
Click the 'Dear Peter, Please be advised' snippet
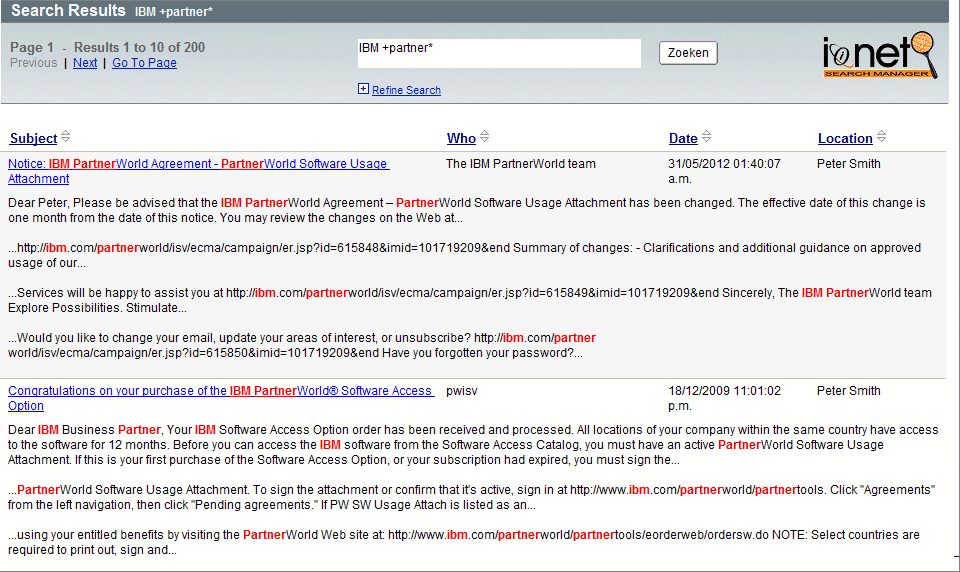coord(467,210)
